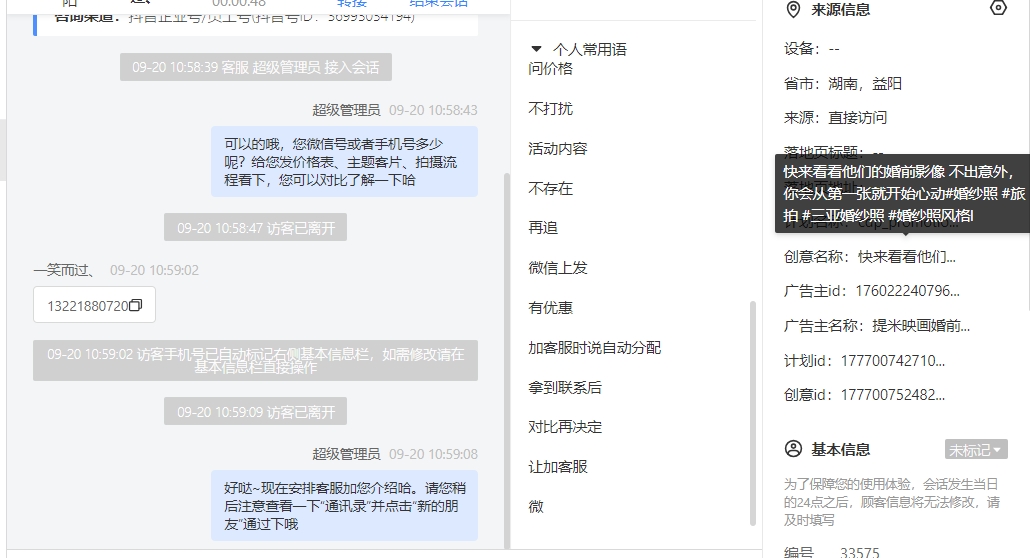
Task: Click the 访客手机号已自动标记 system notice
Action: click(x=256, y=360)
